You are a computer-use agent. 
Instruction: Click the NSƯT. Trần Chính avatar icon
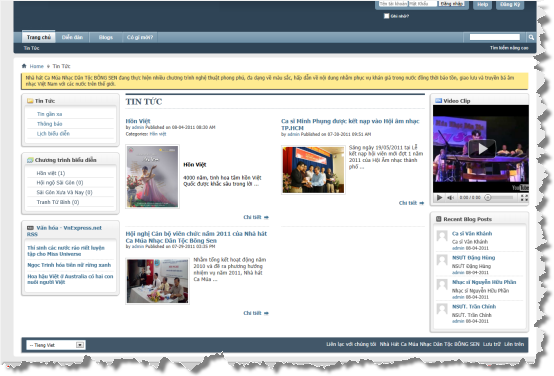[x=442, y=309]
